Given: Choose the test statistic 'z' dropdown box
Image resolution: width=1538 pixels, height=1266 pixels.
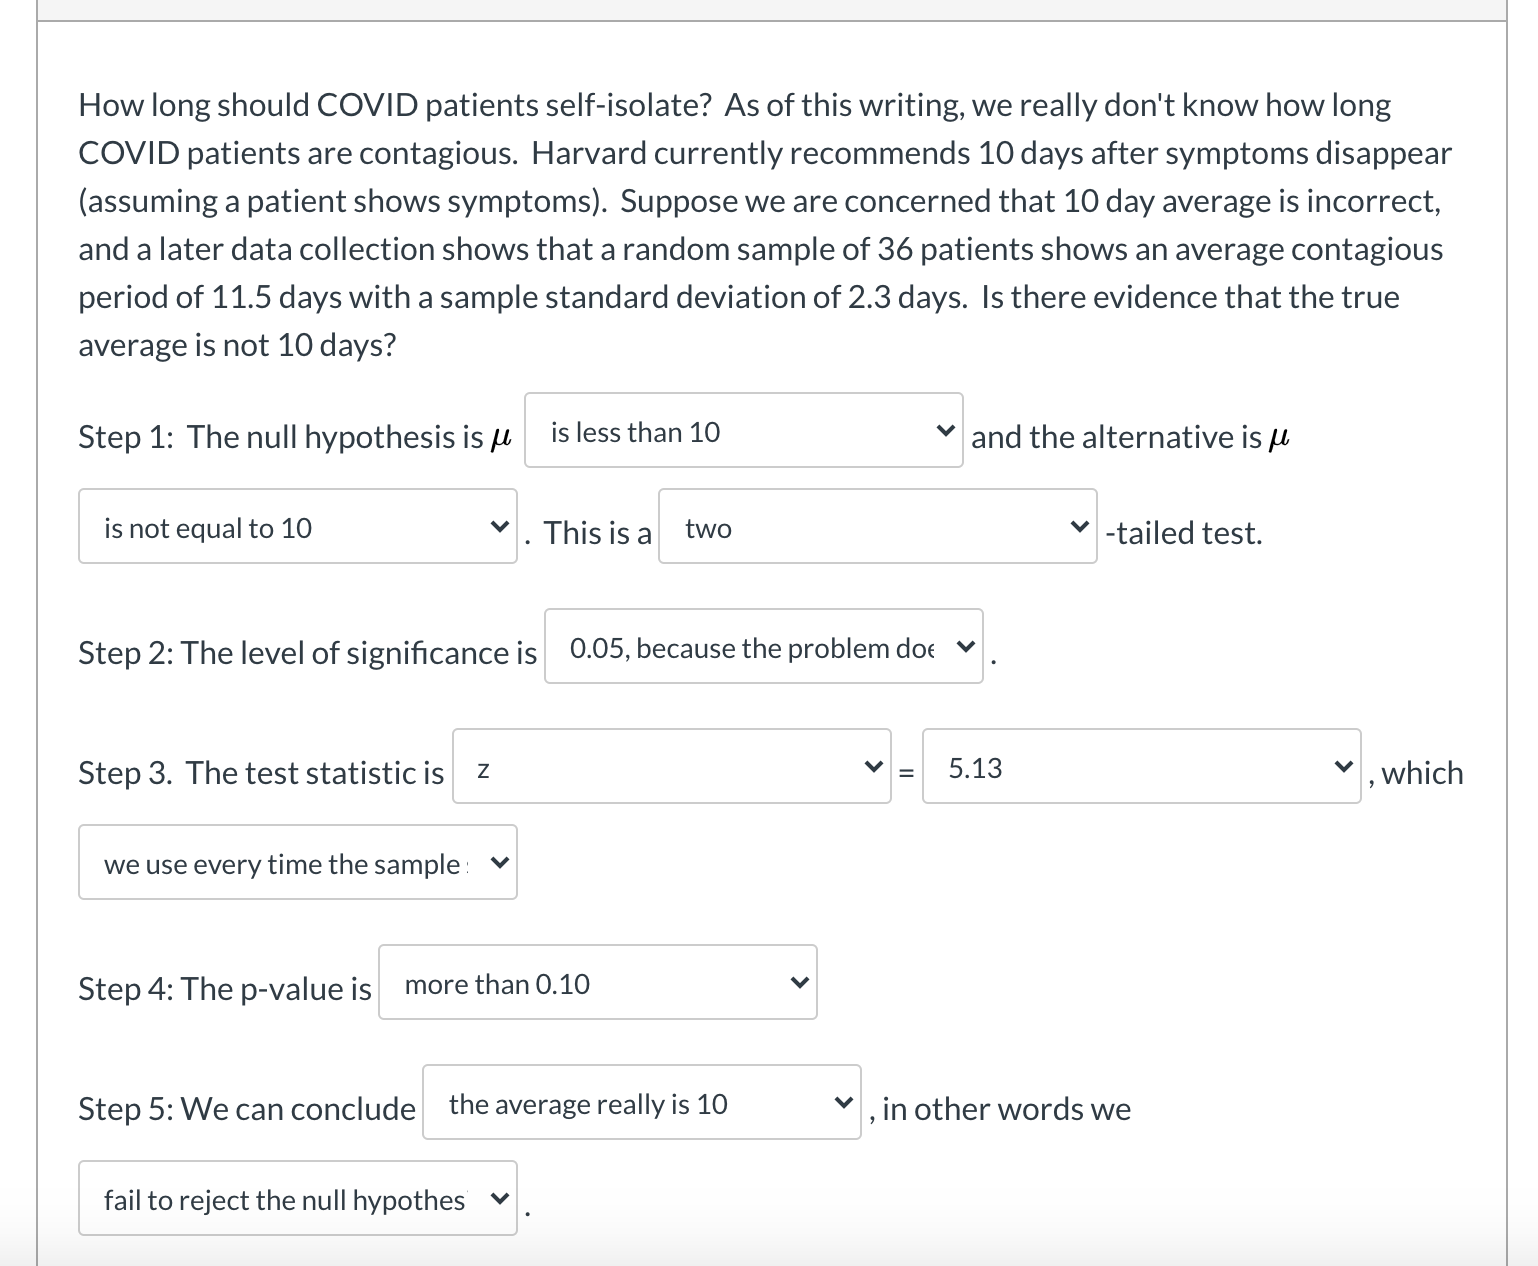Looking at the screenshot, I should [671, 768].
